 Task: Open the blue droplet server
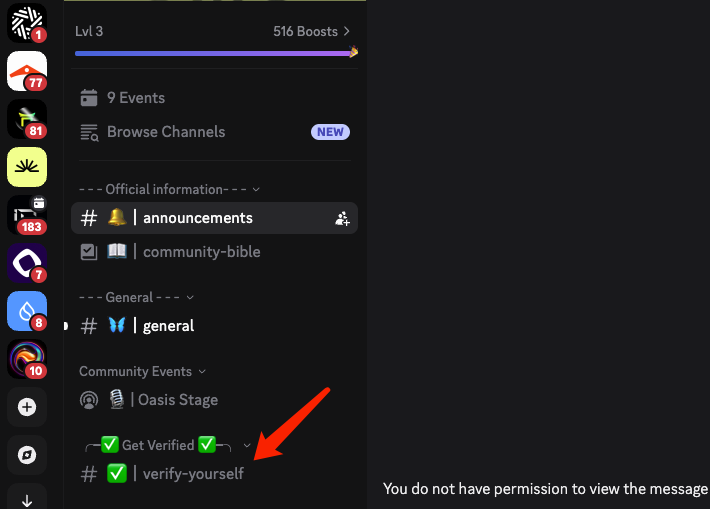coord(27,311)
